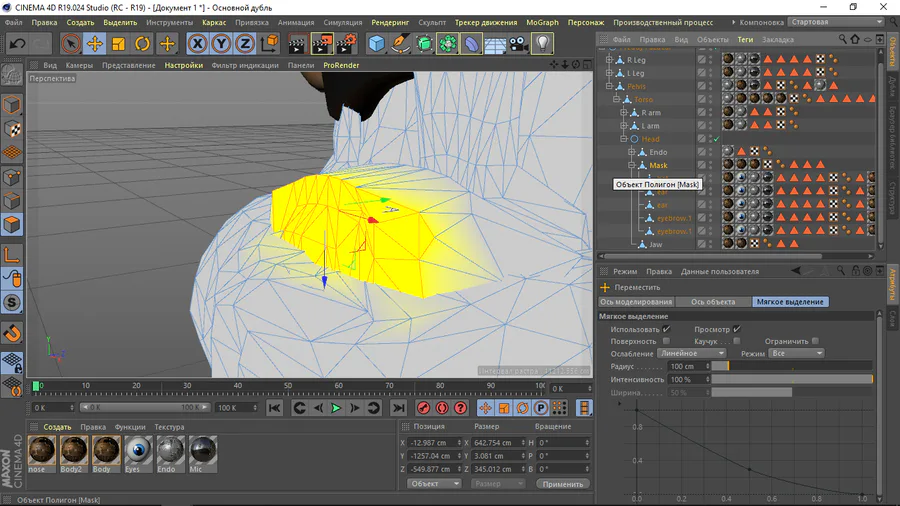This screenshot has height=506, width=900.
Task: Activate the Rotate tool
Action: click(x=142, y=44)
